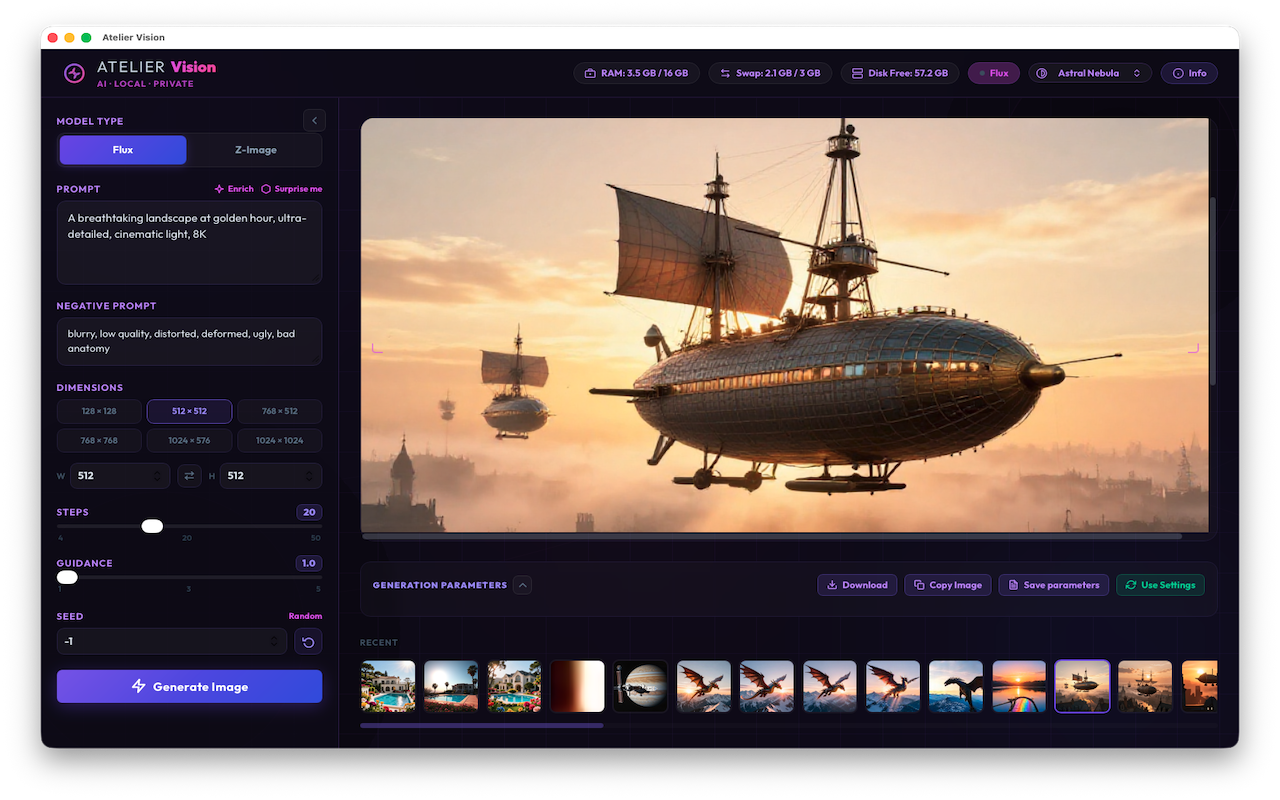Open the airship thumbnail after the selected one
The image size is (1280, 800).
point(1145,686)
